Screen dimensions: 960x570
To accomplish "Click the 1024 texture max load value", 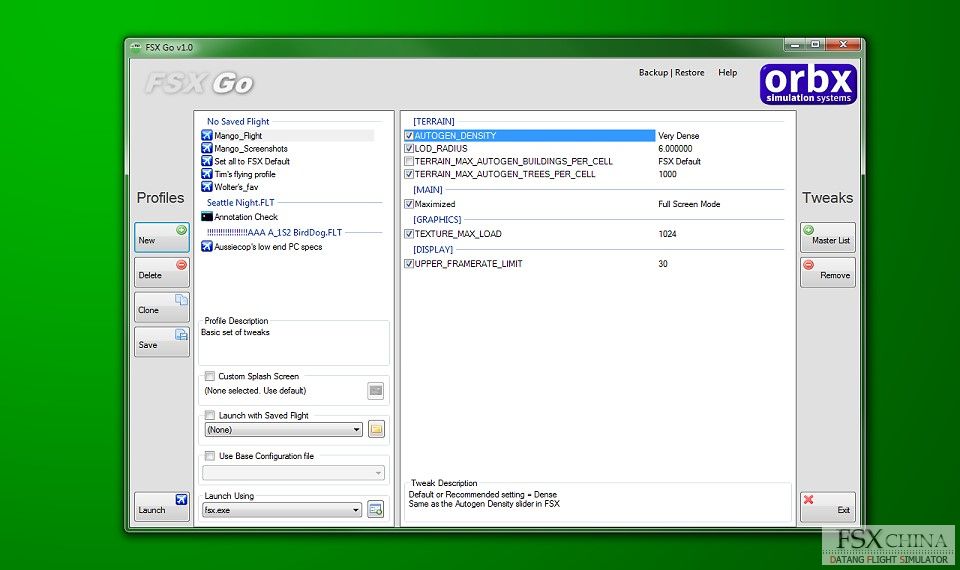I will coord(667,233).
